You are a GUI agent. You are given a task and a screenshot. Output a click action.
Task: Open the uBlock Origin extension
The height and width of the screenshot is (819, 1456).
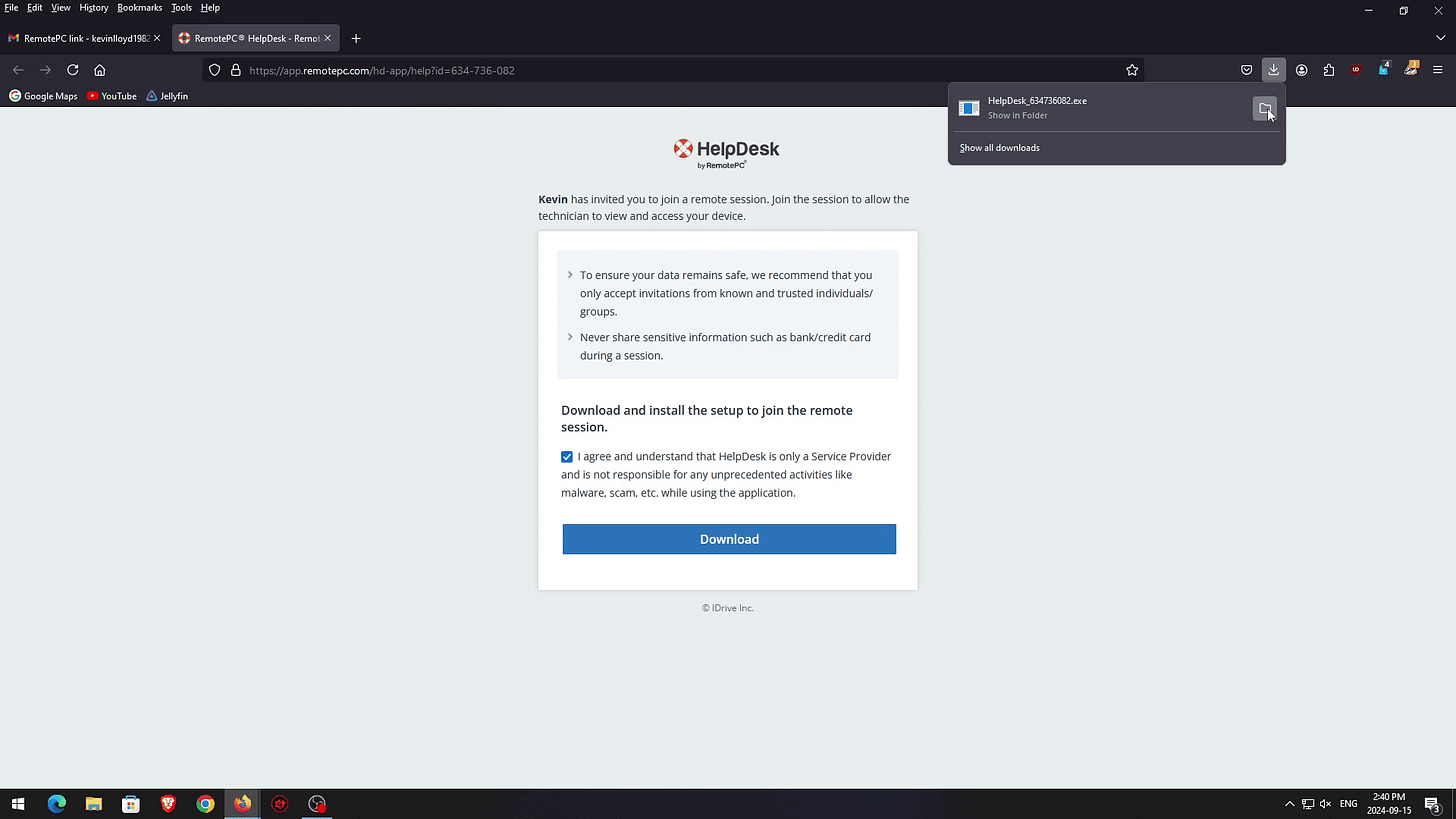pyautogui.click(x=1356, y=70)
